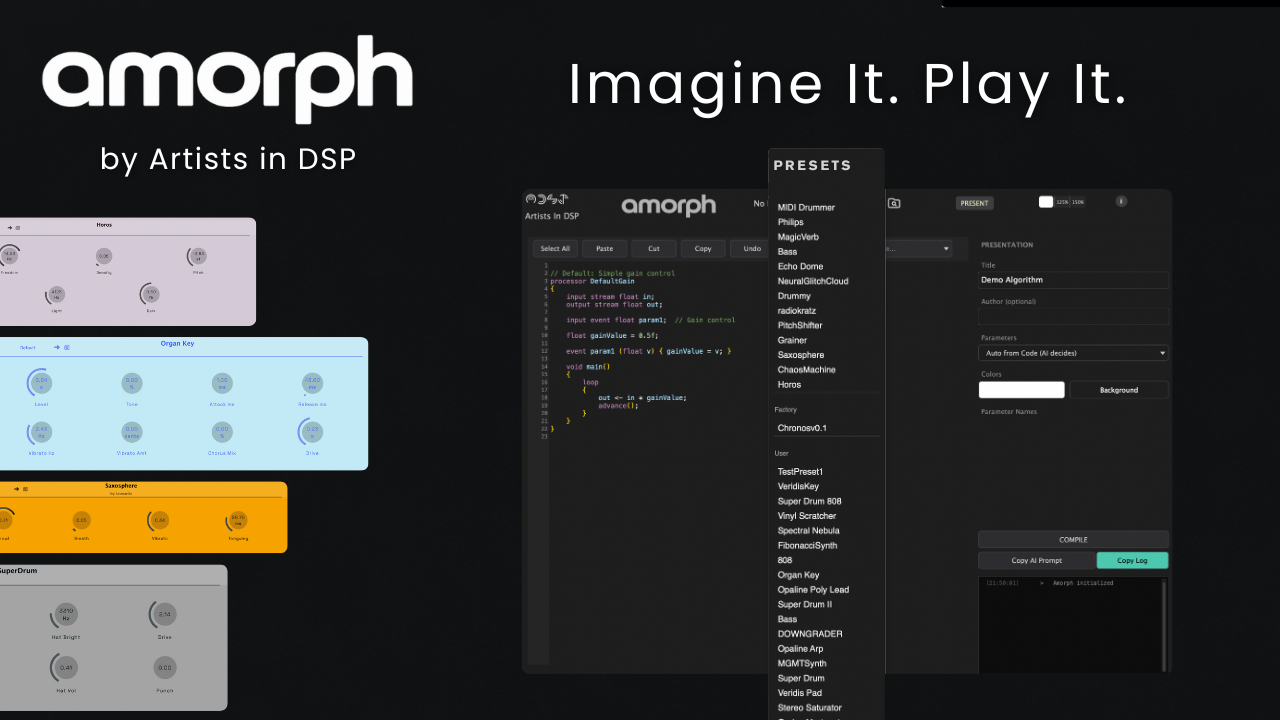Select the MagicVerb preset from the list
Image resolution: width=1280 pixels, height=720 pixels.
(x=798, y=237)
